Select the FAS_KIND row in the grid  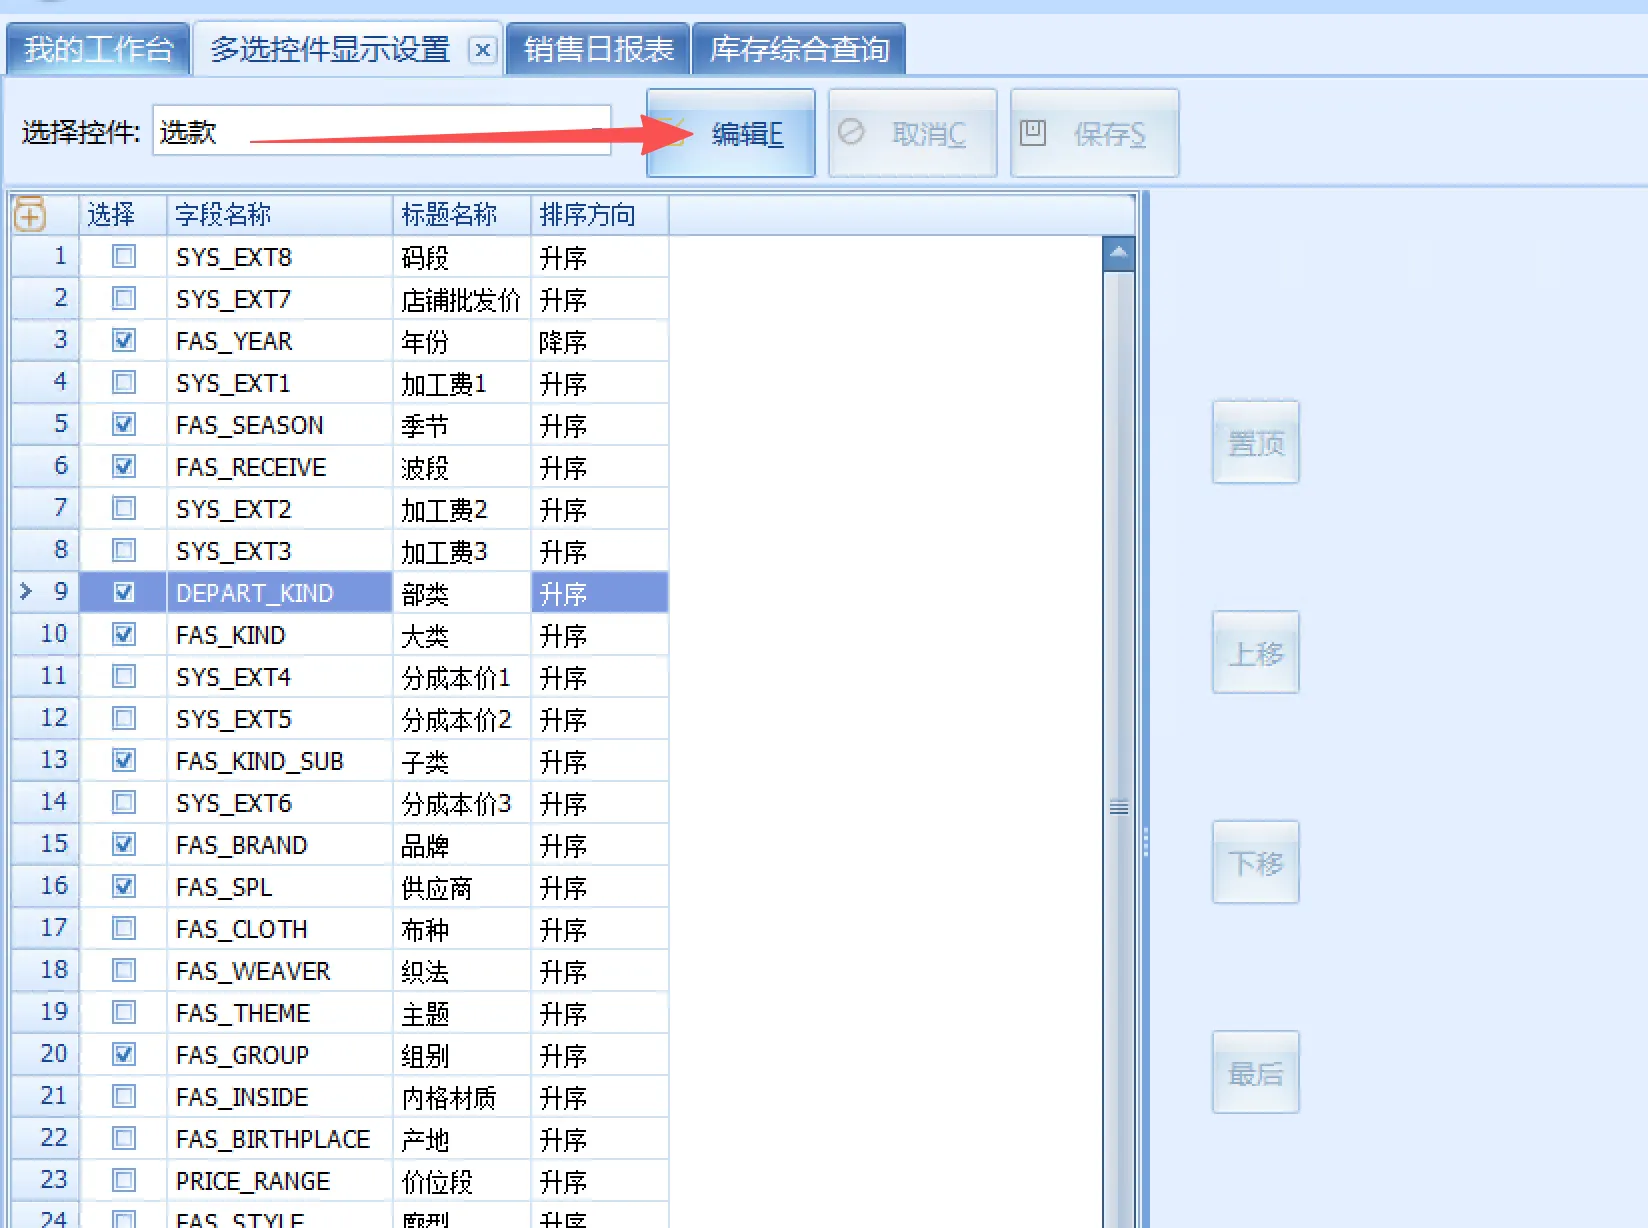280,634
